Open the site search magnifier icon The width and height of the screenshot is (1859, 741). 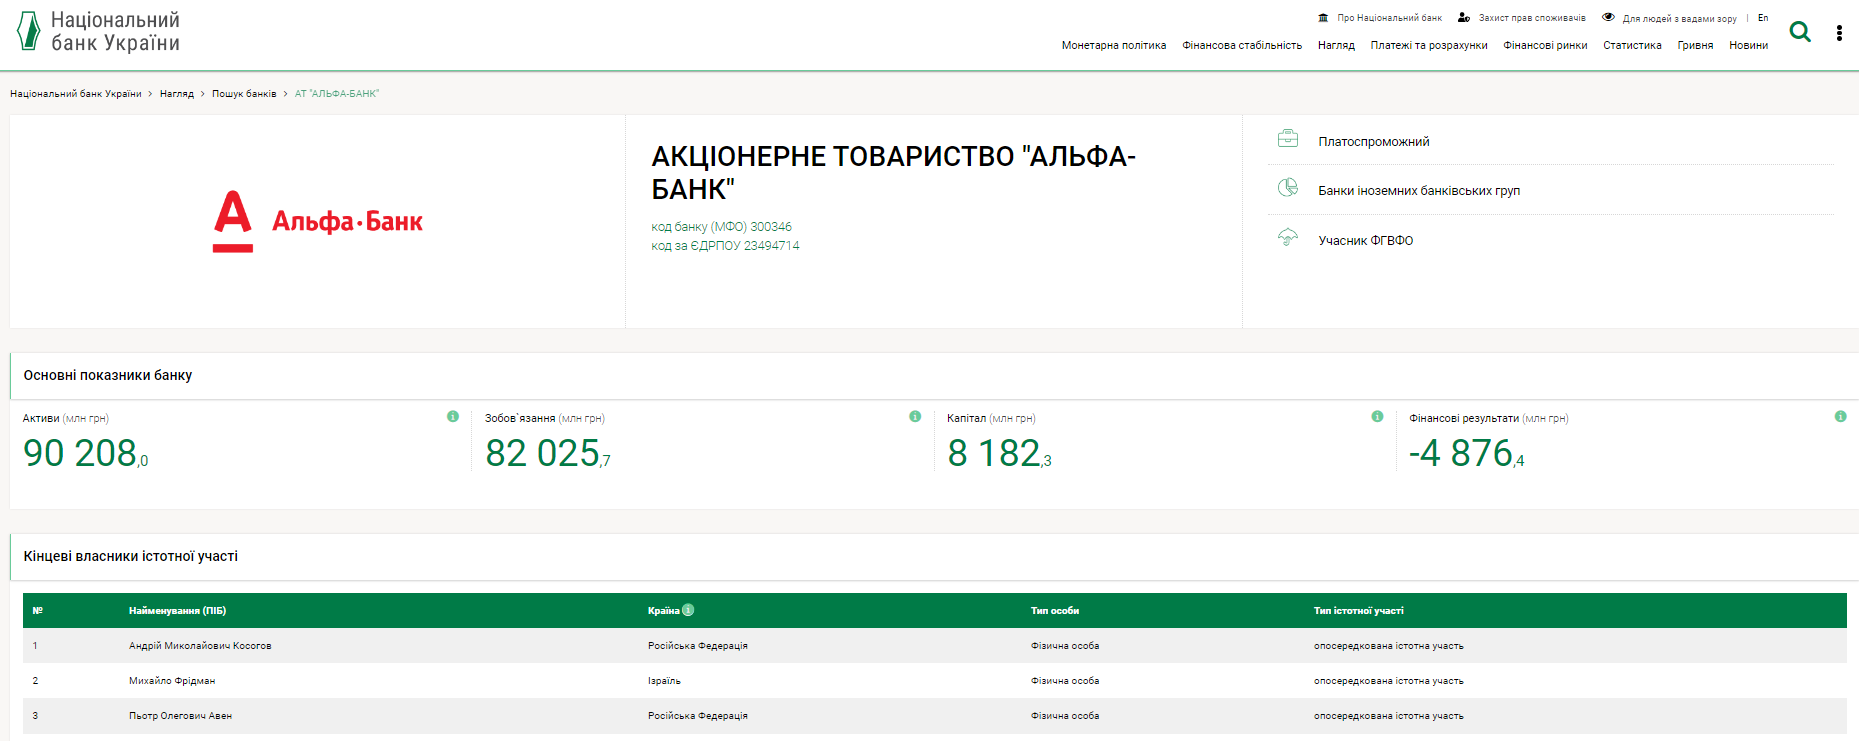1800,32
